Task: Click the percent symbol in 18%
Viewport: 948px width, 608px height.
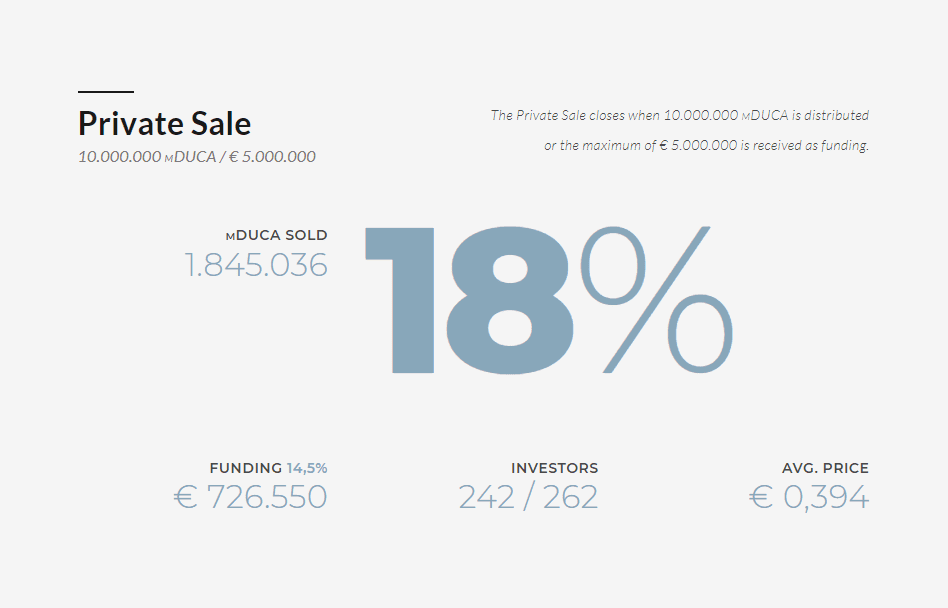Action: click(657, 300)
